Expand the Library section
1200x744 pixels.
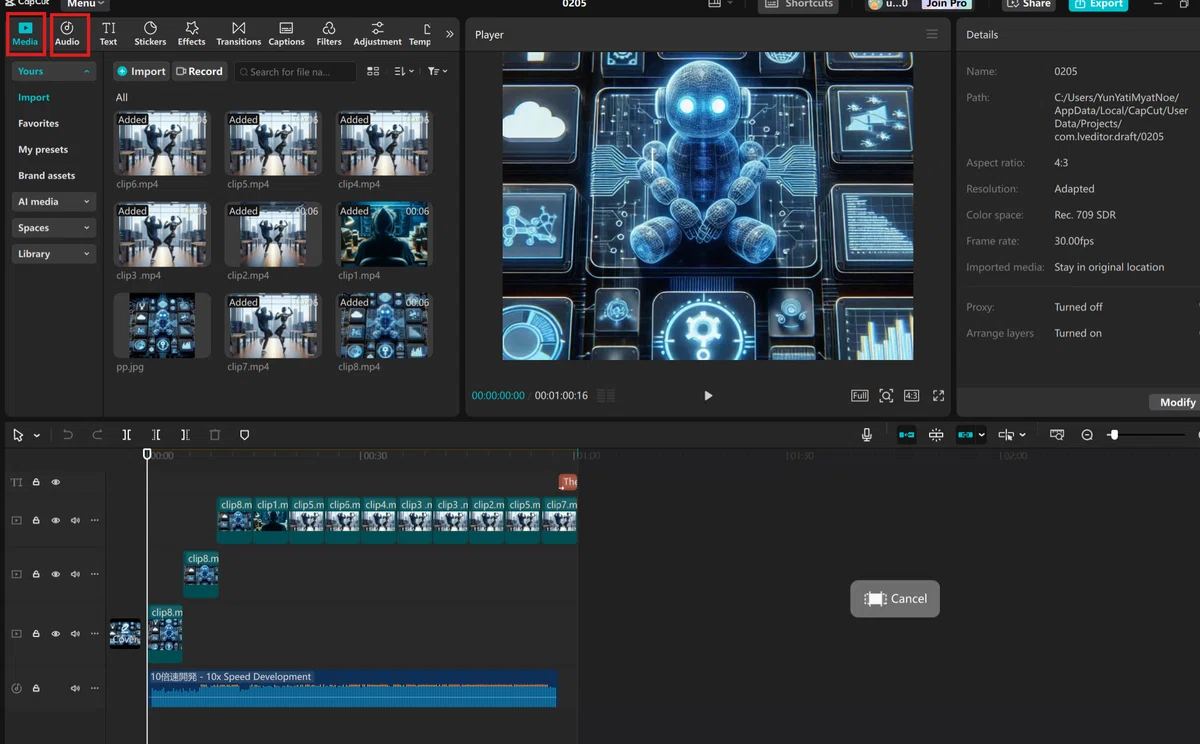[54, 254]
